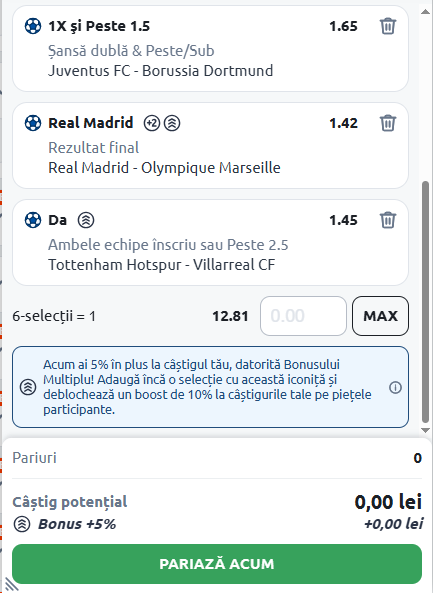Screen dimensions: 433x593
Task: Click the multiple bonus icon beside Real Madrid
Action: tap(172, 123)
